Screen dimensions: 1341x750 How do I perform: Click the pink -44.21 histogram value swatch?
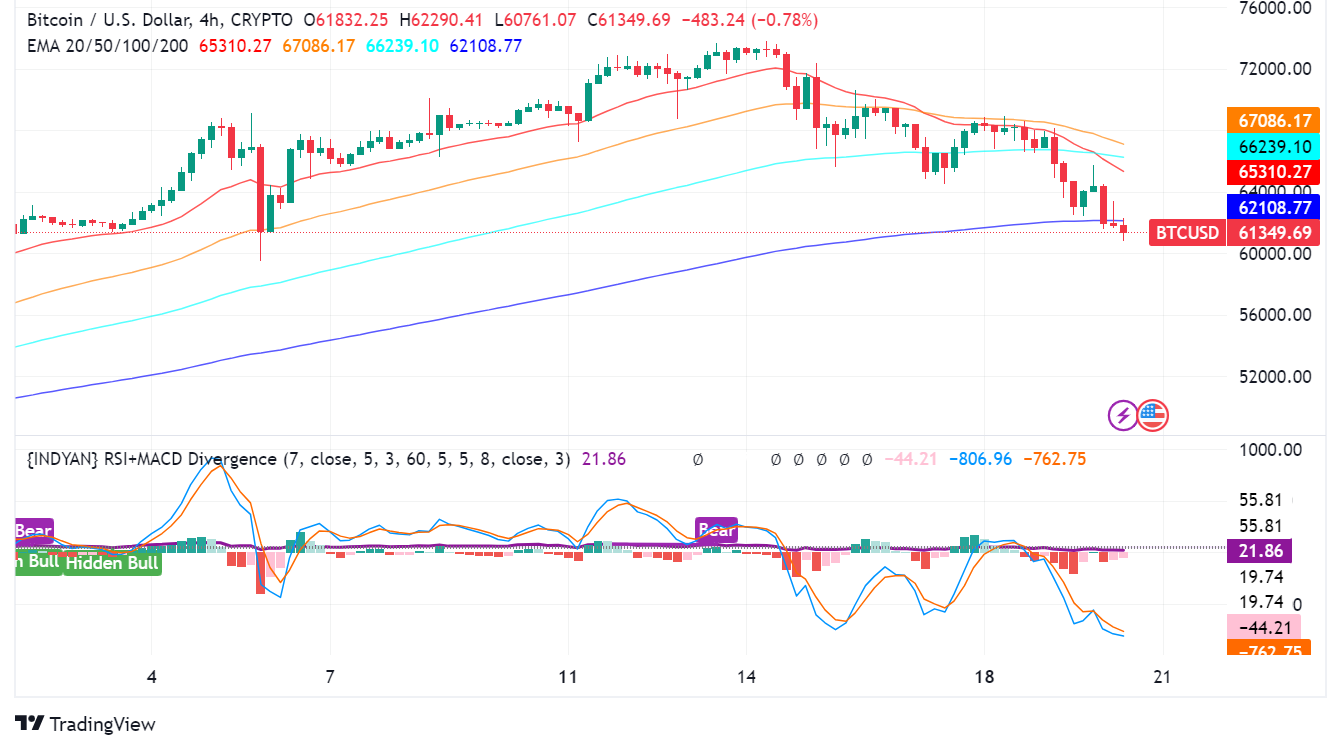coord(1265,627)
